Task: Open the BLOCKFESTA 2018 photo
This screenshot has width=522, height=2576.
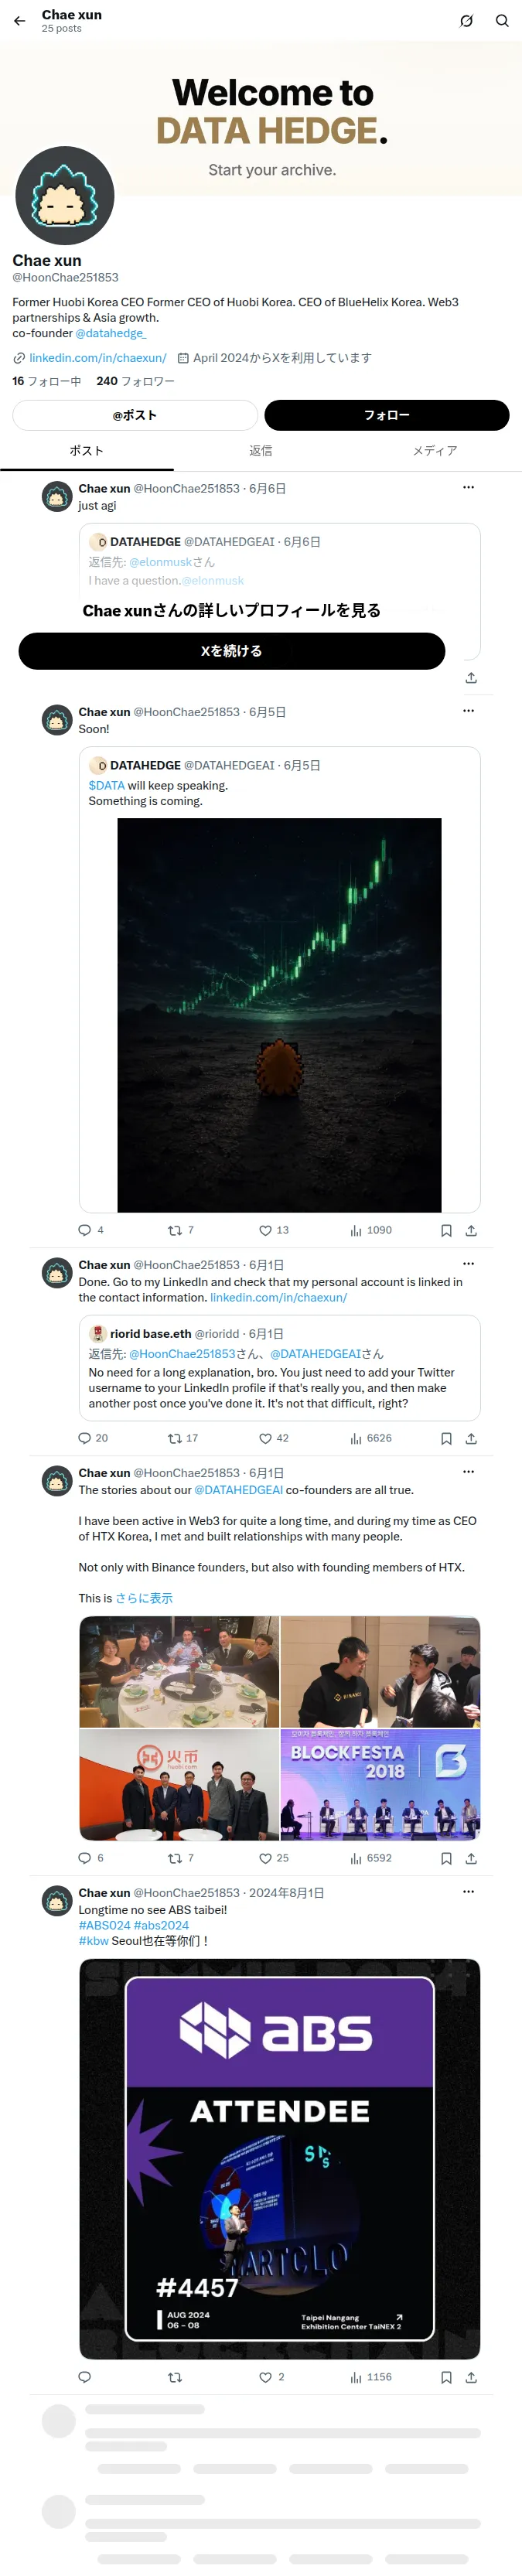Action: tap(380, 1785)
